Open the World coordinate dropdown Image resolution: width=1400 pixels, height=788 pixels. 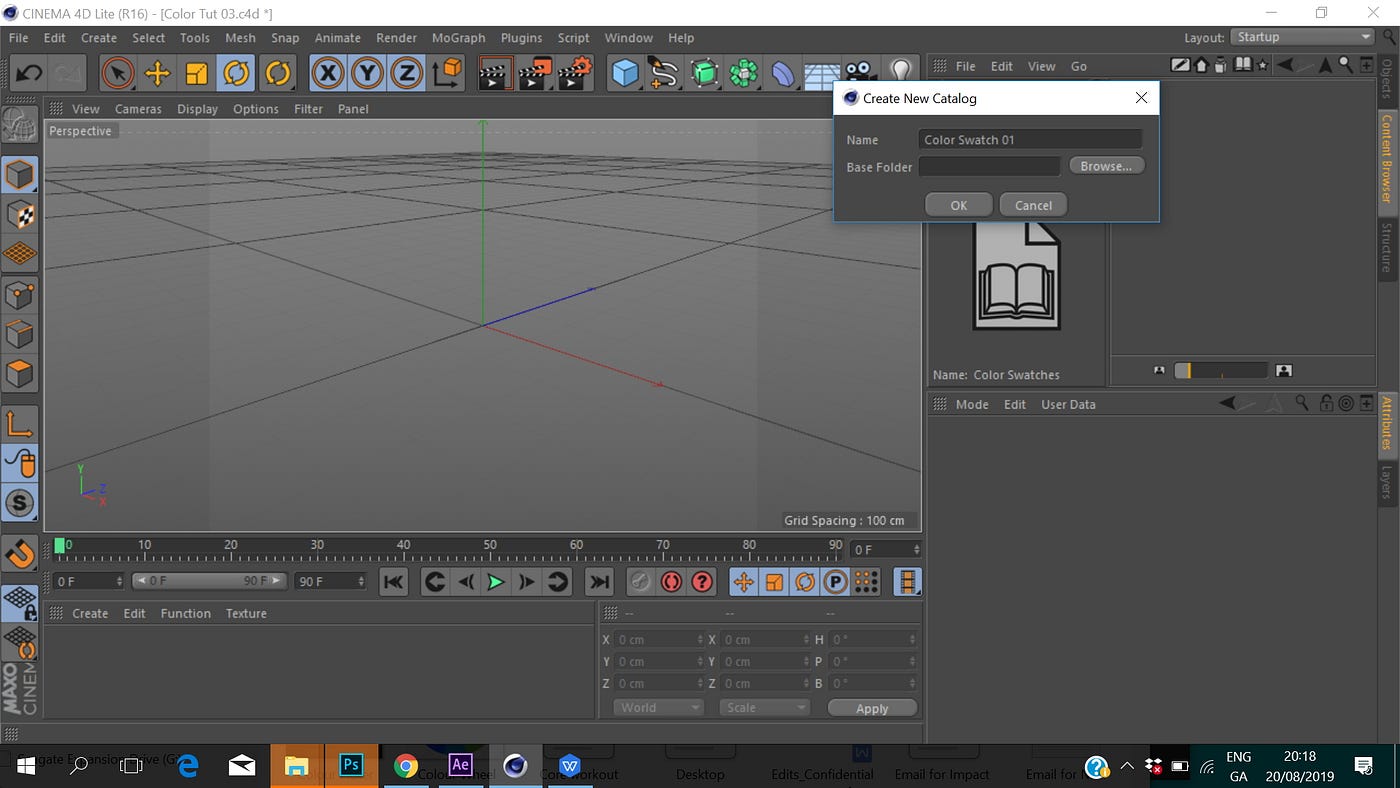point(658,707)
